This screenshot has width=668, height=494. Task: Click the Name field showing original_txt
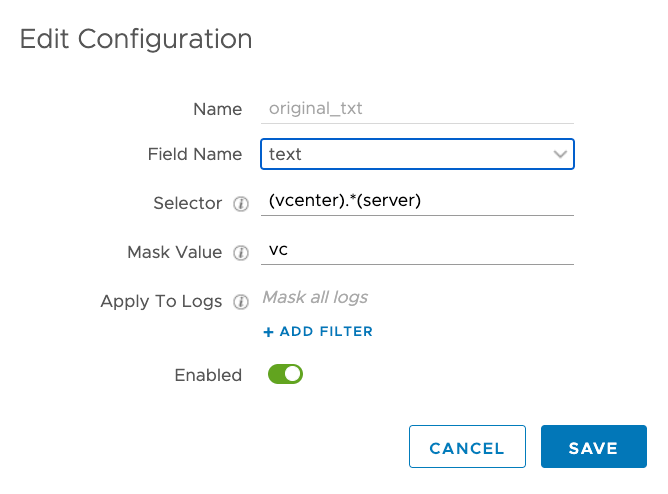click(416, 109)
